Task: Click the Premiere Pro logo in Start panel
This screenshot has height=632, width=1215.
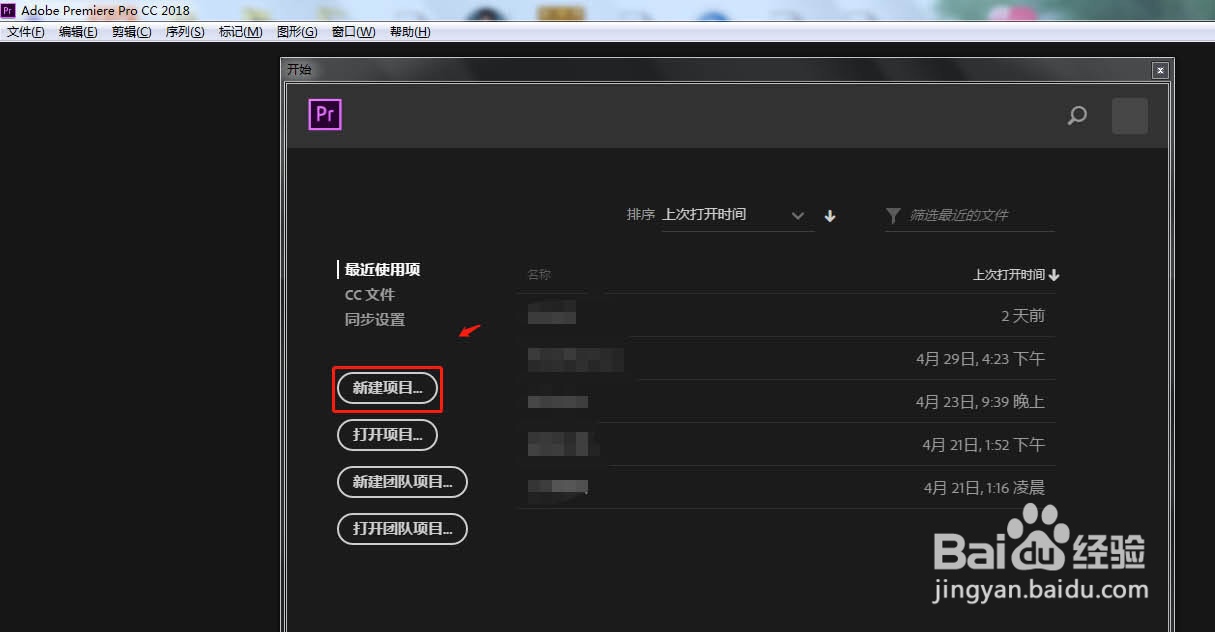Action: [x=325, y=115]
